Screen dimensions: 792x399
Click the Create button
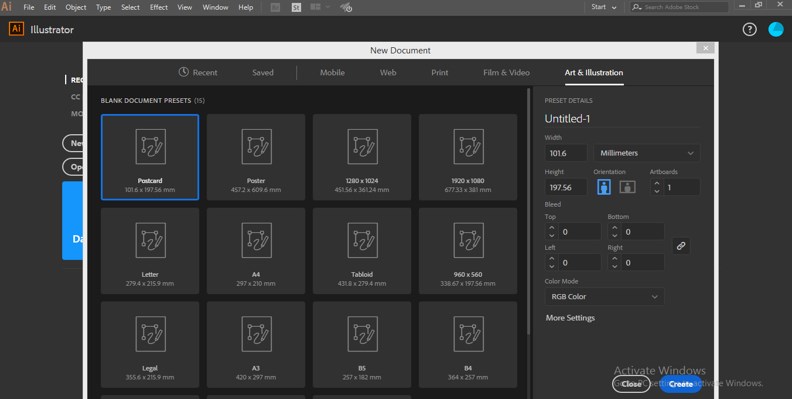click(681, 384)
